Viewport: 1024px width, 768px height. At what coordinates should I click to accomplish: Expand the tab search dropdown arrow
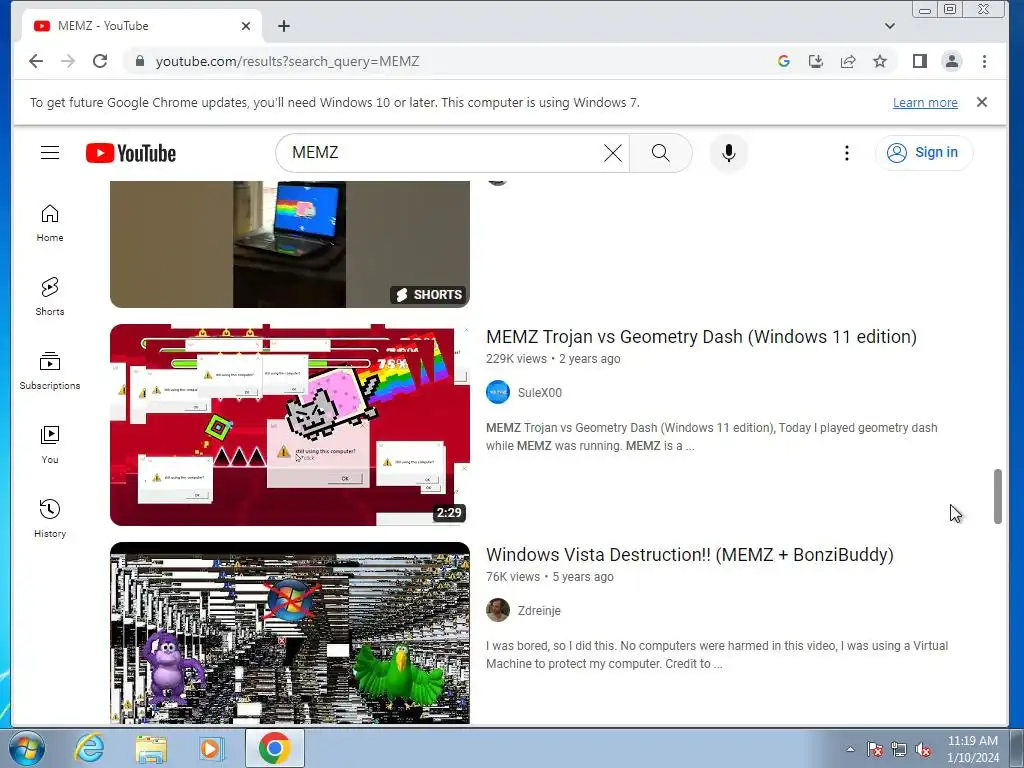pos(889,26)
